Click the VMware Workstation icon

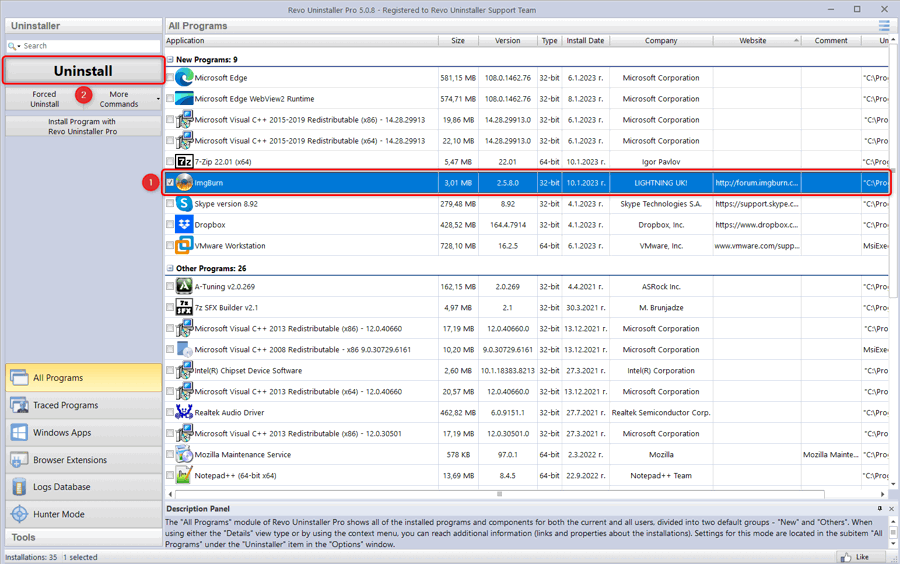184,246
